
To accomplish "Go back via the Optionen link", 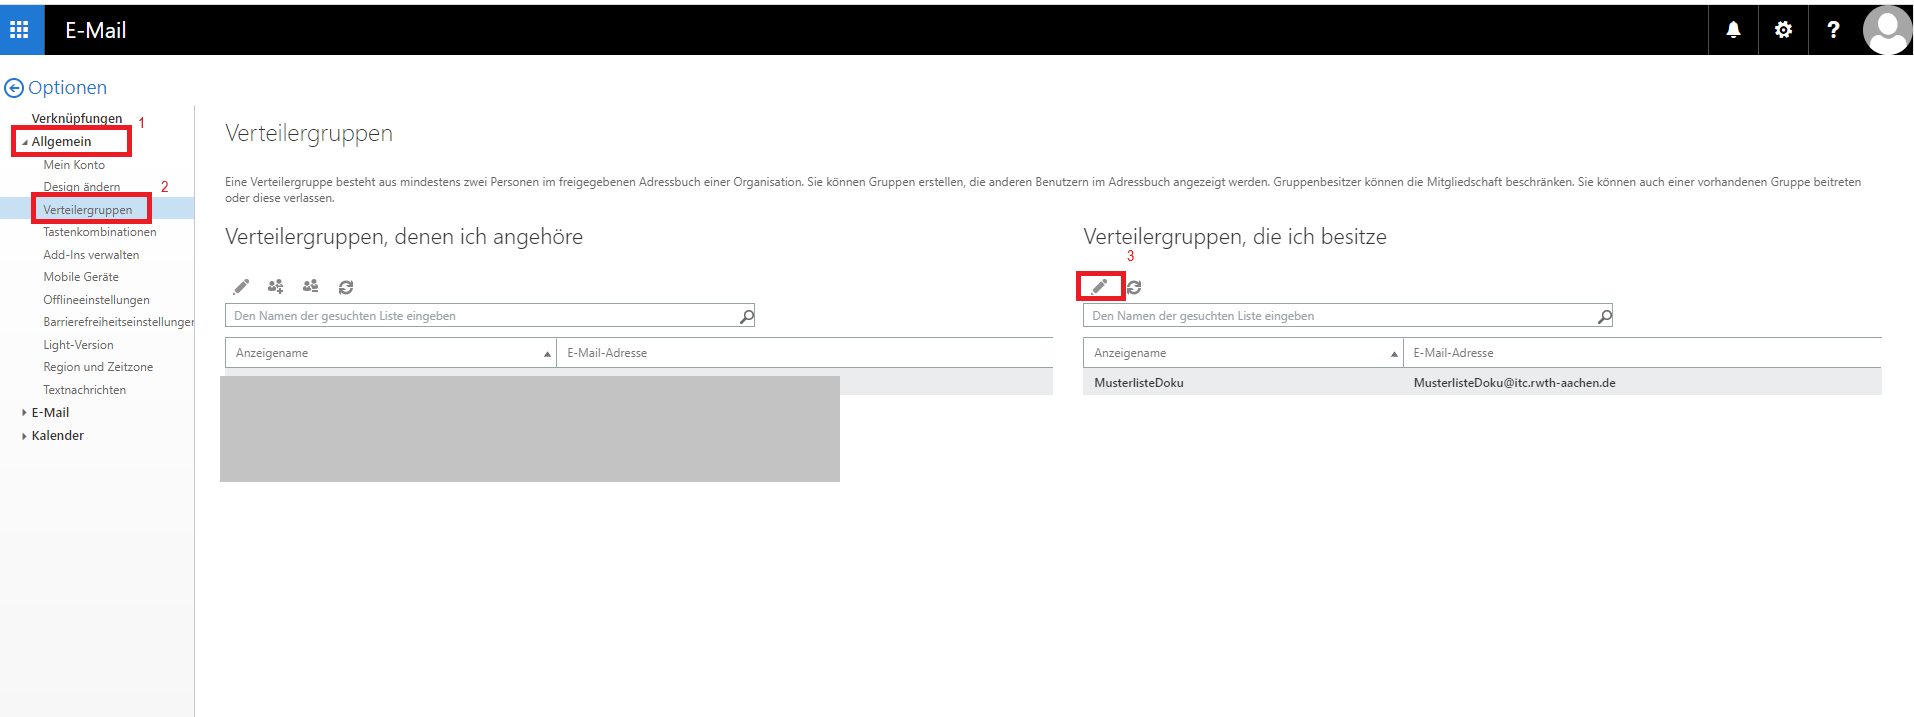I will (x=56, y=88).
